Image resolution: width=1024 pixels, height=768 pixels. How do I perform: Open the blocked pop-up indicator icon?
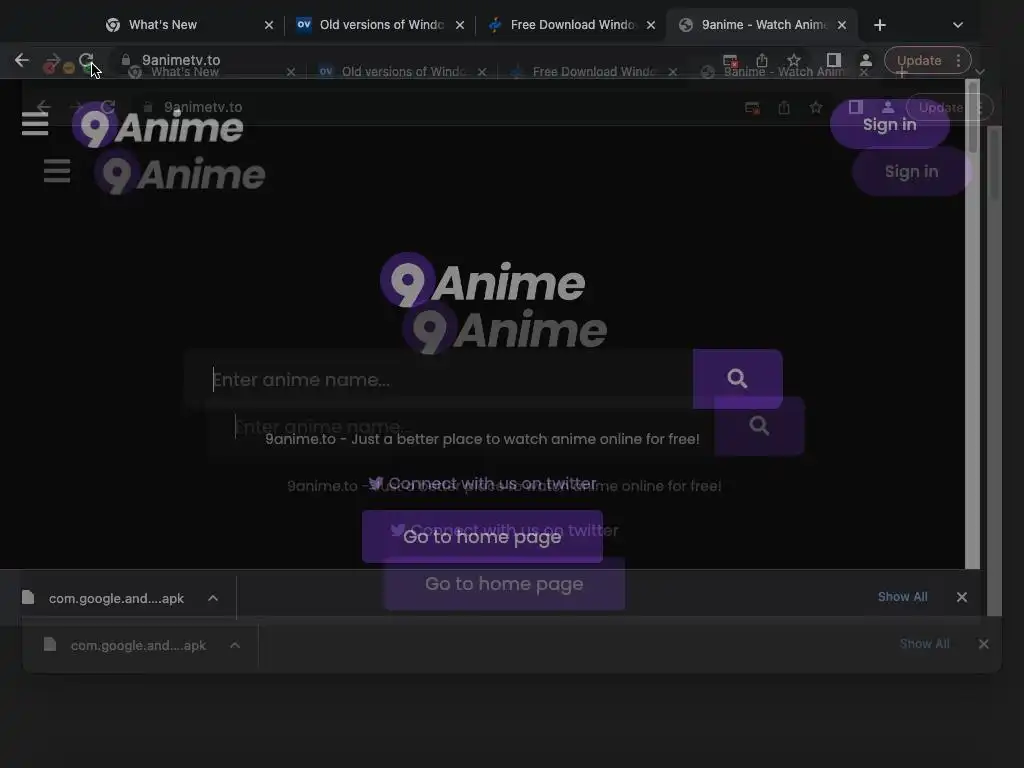730,61
